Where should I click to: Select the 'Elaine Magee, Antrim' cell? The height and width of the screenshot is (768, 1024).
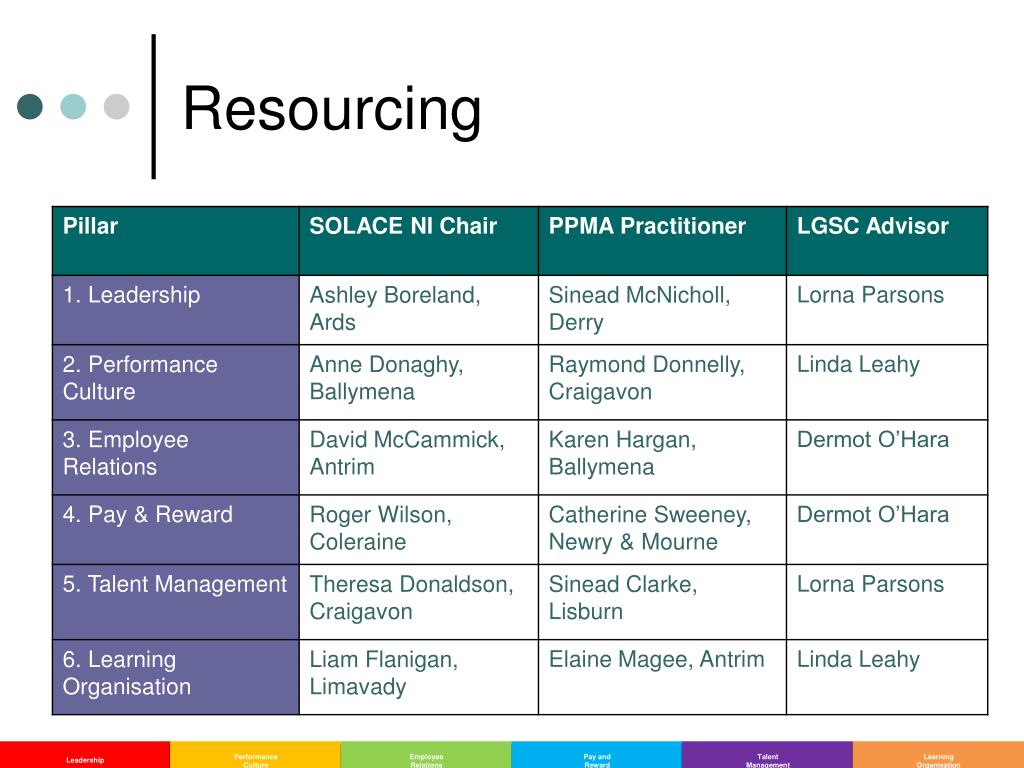coord(662,677)
